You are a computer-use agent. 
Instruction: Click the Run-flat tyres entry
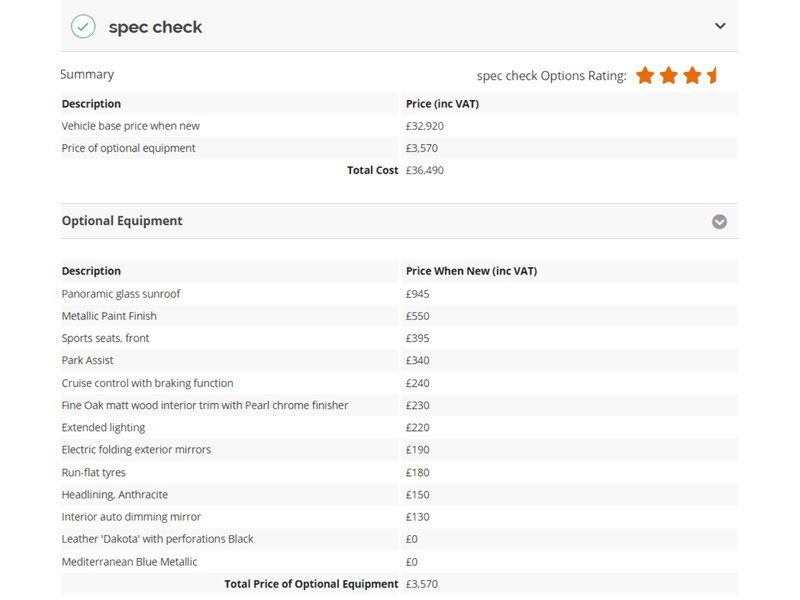pyautogui.click(x=94, y=472)
